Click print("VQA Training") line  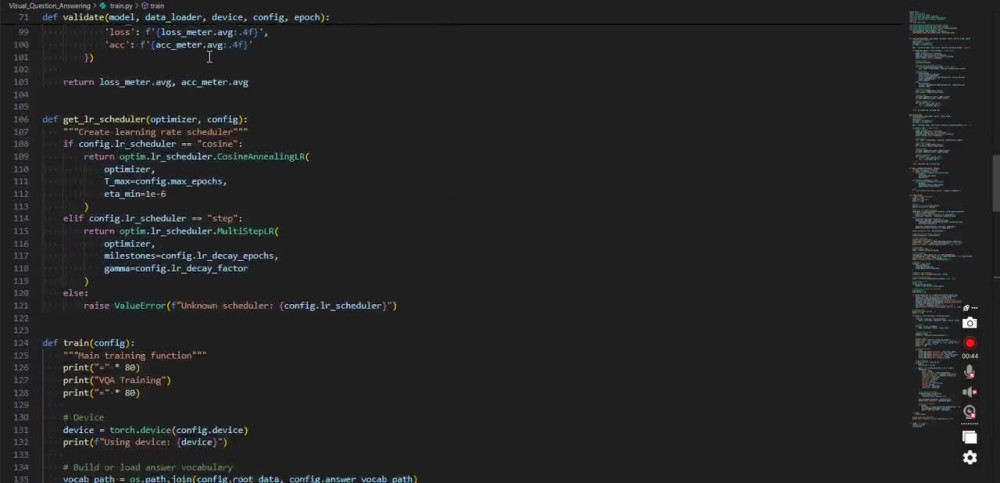pos(117,380)
